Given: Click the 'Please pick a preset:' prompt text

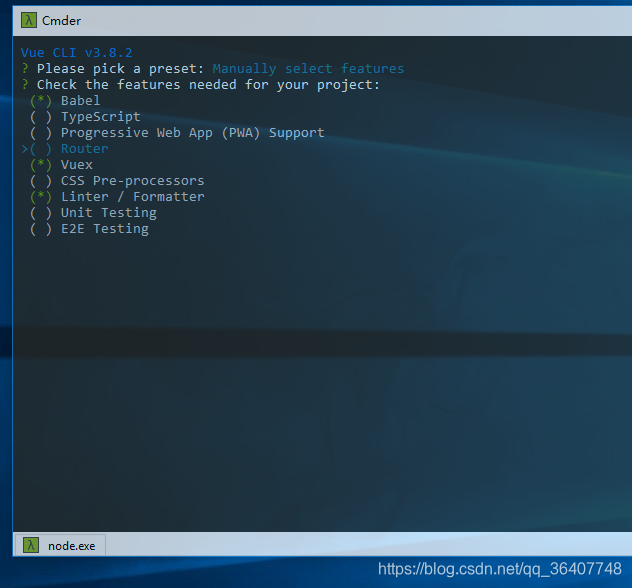Looking at the screenshot, I should pyautogui.click(x=121, y=69).
